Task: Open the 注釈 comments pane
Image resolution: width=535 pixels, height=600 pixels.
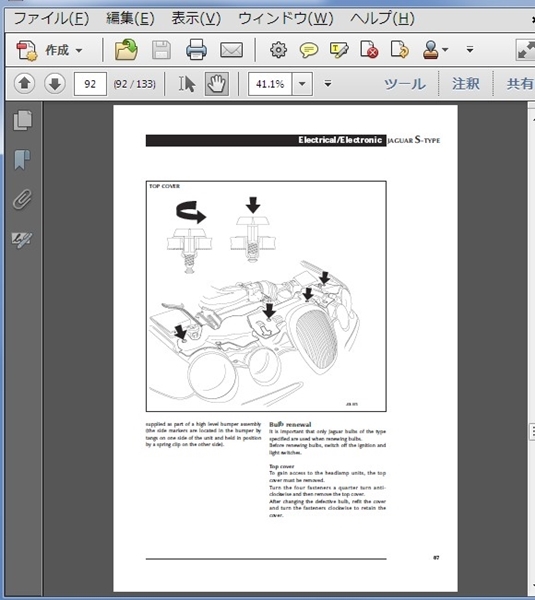Action: pyautogui.click(x=466, y=84)
